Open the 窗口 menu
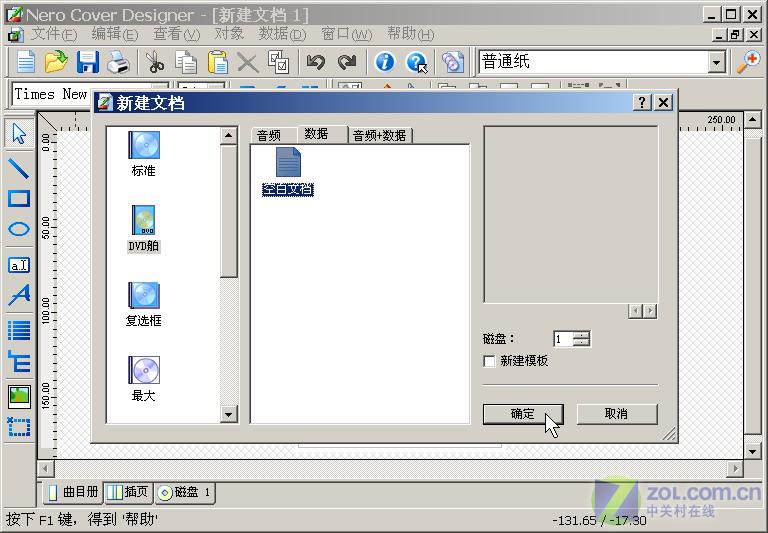The height and width of the screenshot is (533, 768). click(347, 34)
